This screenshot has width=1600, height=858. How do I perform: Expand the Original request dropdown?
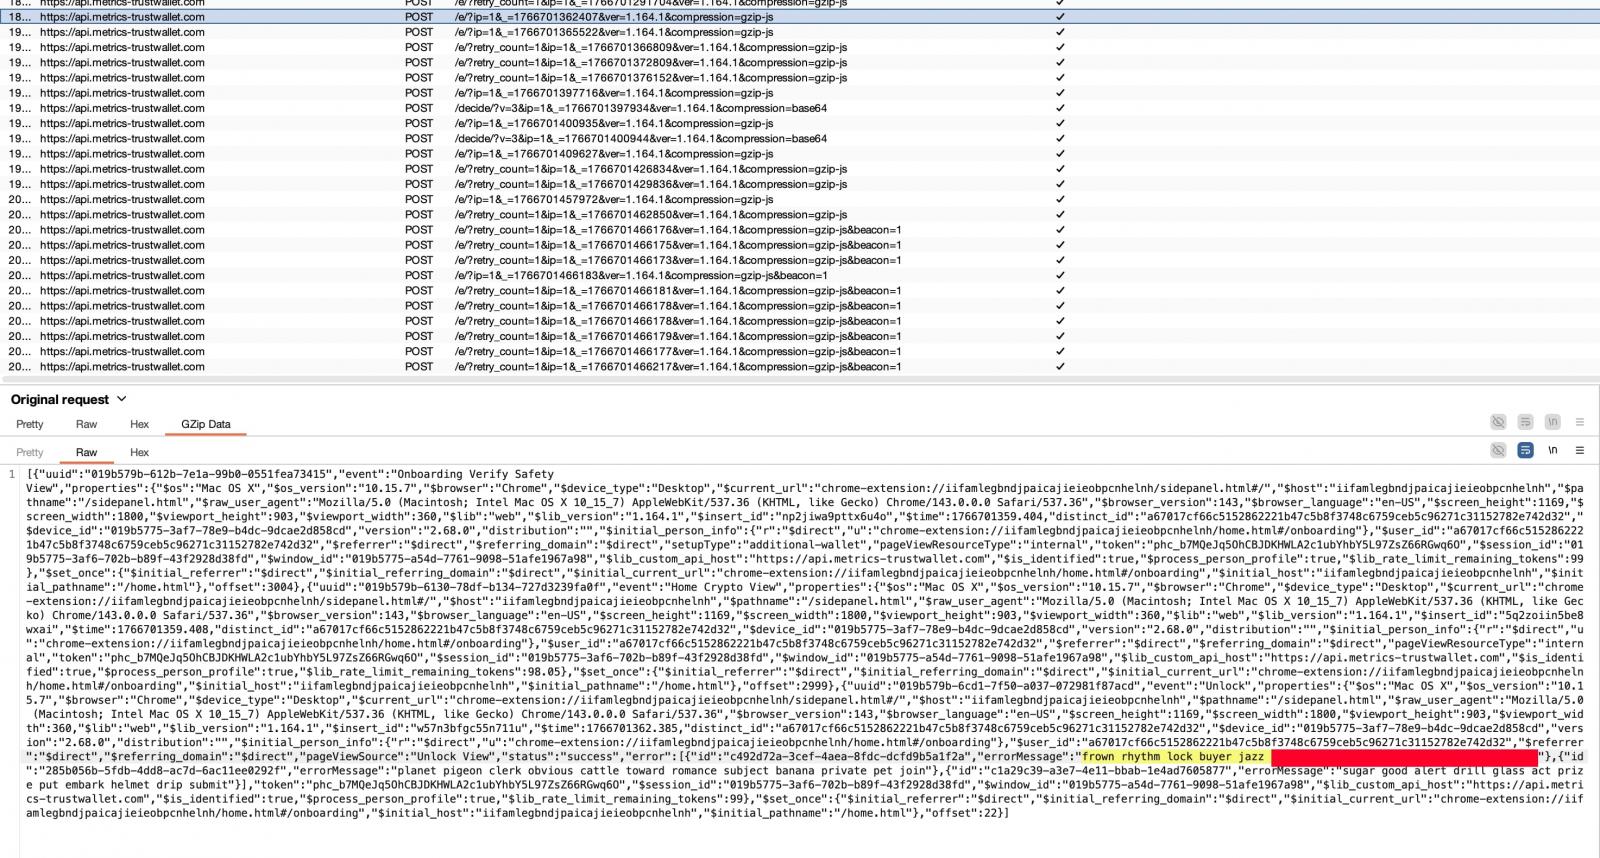122,399
